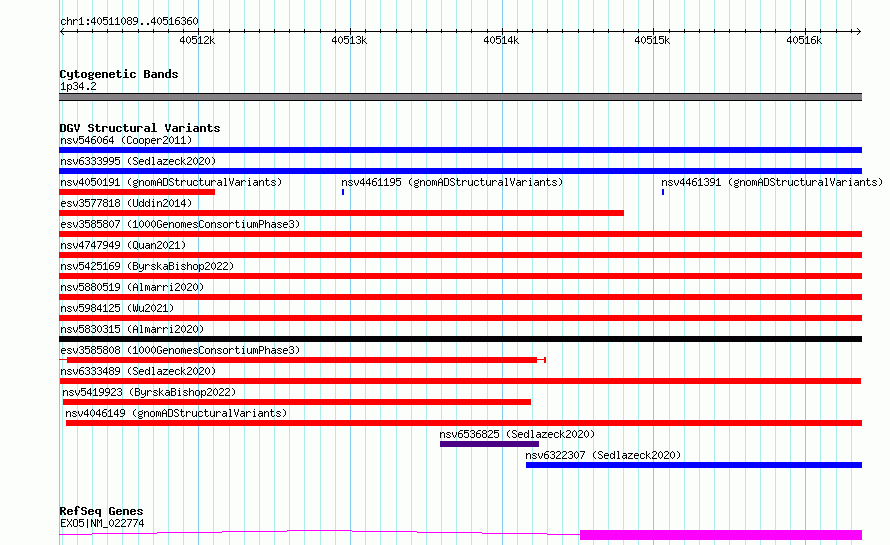Click the DGV Structural Variants track title
The width and height of the screenshot is (890, 545).
[140, 128]
